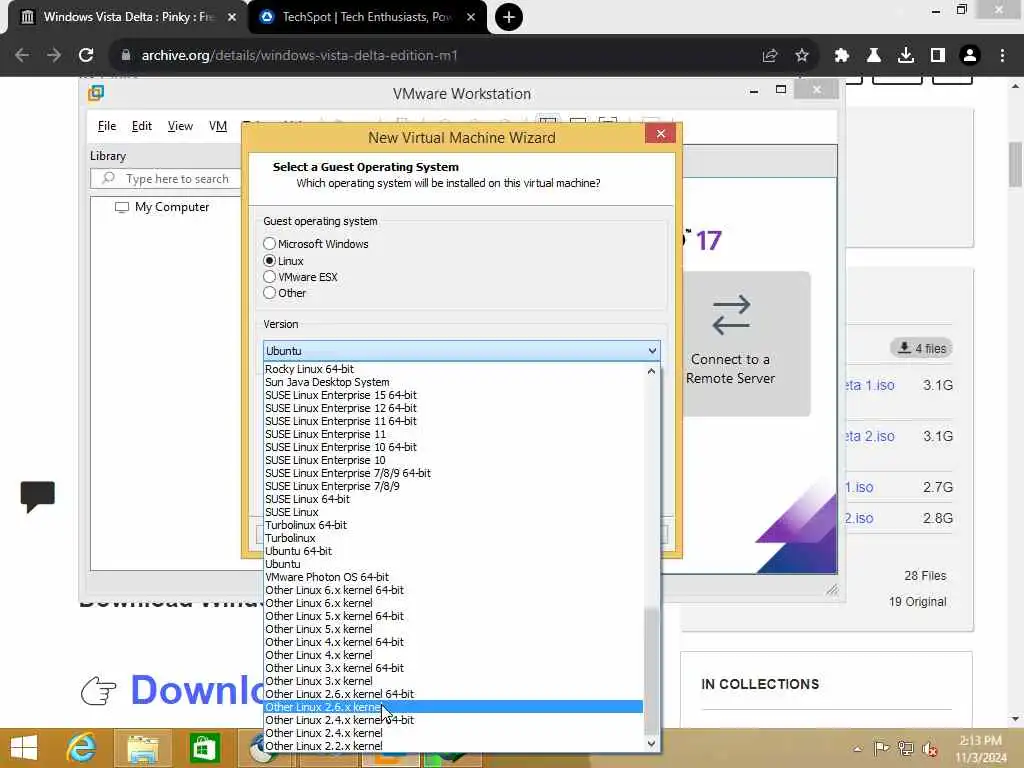Pick Other Linux 5.x kernel
This screenshot has height=768, width=1024.
click(453, 629)
